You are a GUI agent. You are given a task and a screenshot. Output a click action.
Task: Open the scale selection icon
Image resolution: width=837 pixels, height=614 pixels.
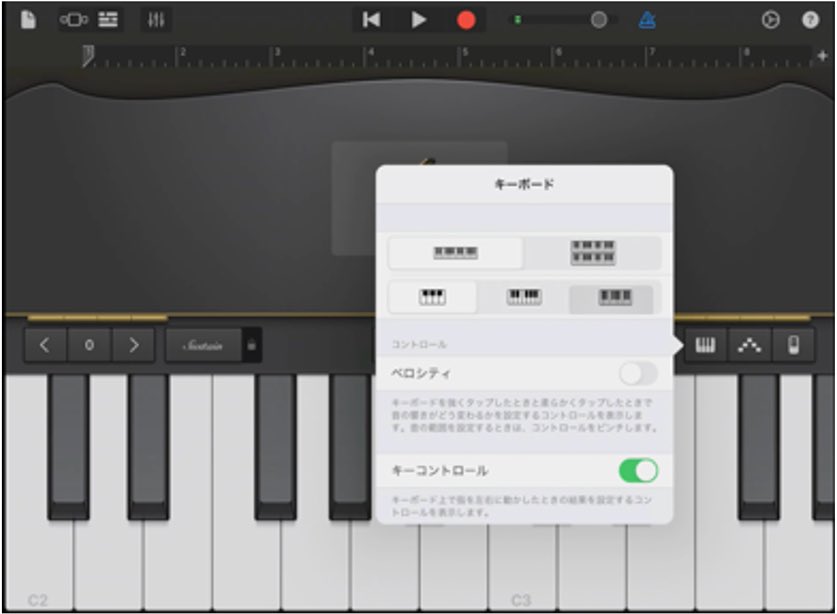(x=794, y=345)
